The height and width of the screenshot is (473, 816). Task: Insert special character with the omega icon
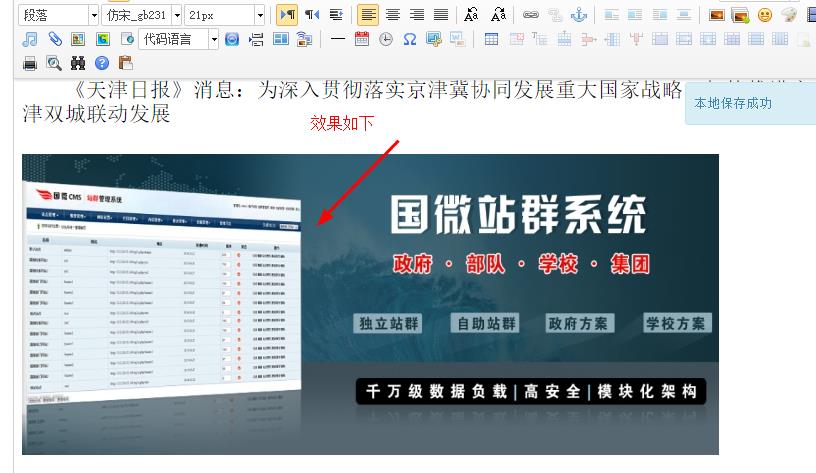tap(410, 40)
